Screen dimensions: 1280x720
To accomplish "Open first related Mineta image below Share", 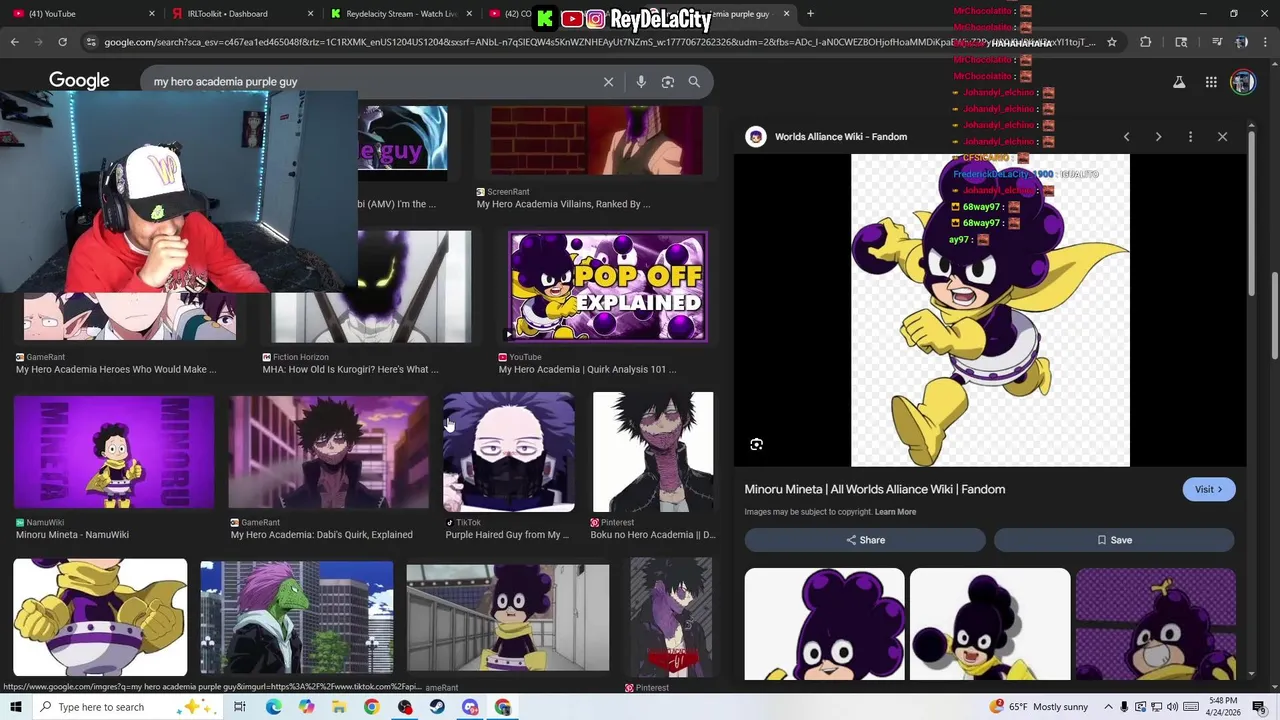I will pyautogui.click(x=825, y=624).
